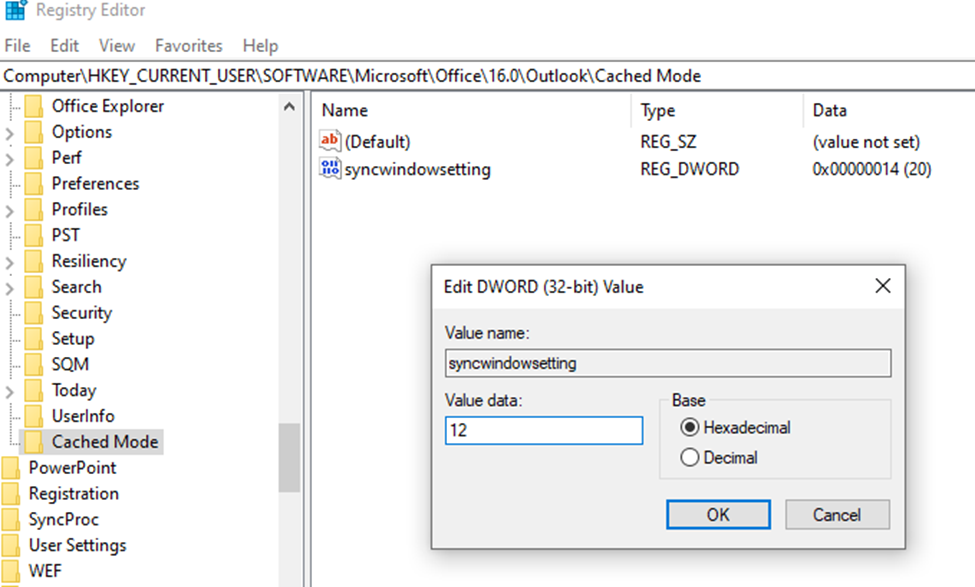
Task: Select the UserInfo folder icon
Action: 34,416
